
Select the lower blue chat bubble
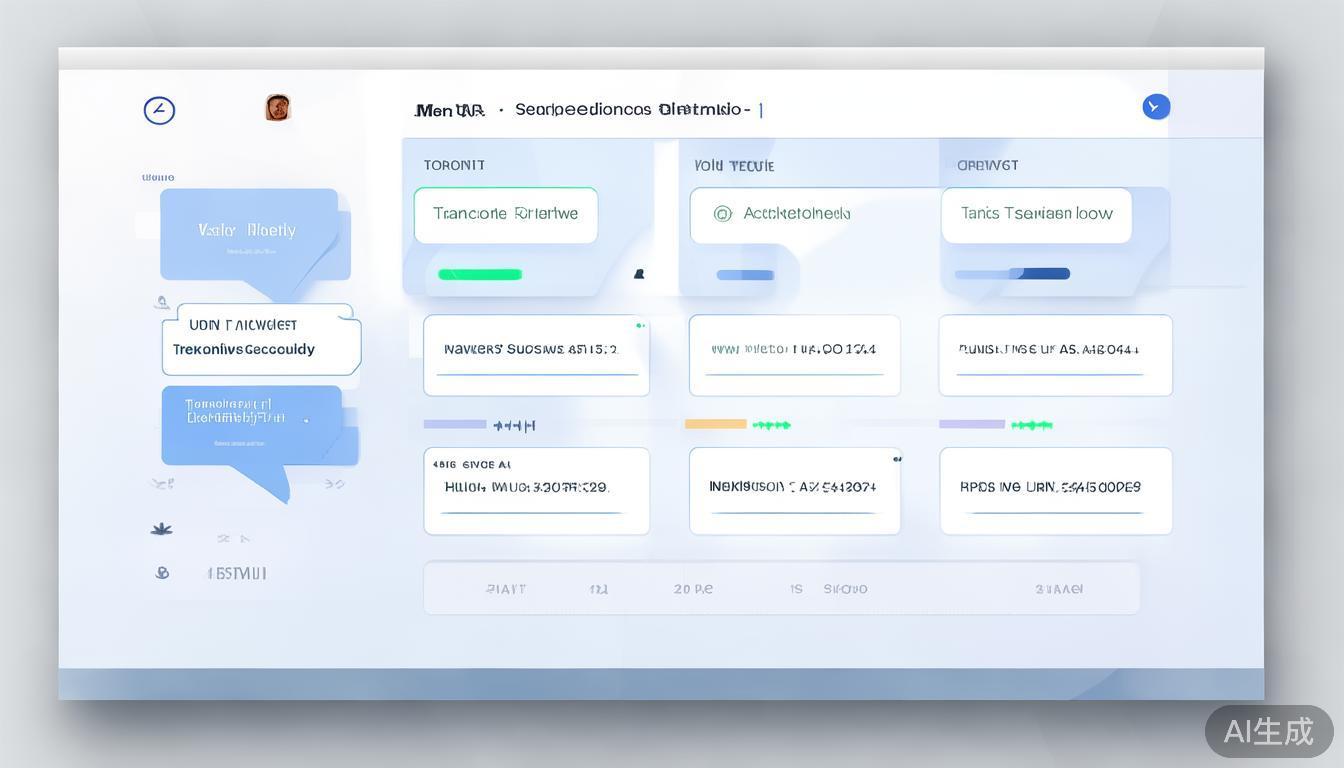click(x=252, y=425)
